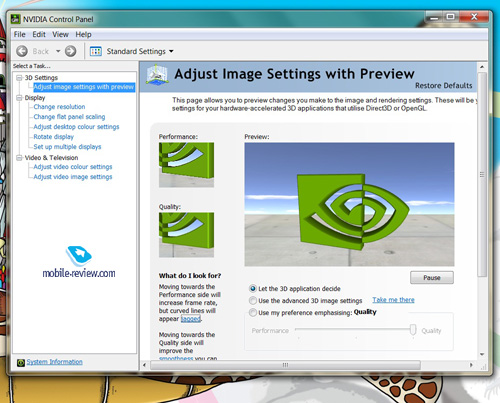Screen dimensions: 500x403
Task: Collapse the 3D Settings tree node
Action: pos(19,78)
